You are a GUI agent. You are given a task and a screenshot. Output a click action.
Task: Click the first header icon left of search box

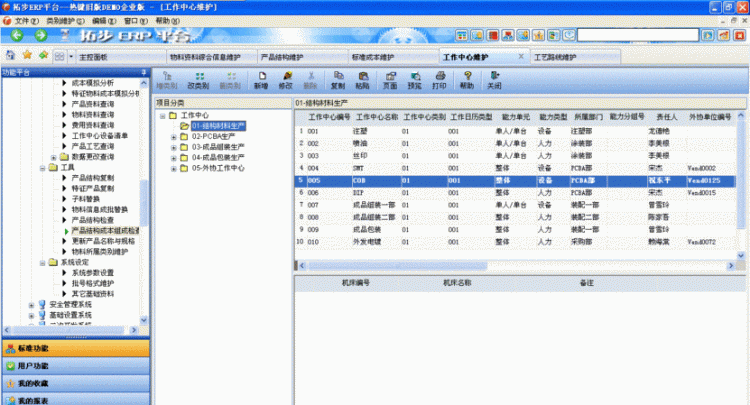(x=462, y=35)
